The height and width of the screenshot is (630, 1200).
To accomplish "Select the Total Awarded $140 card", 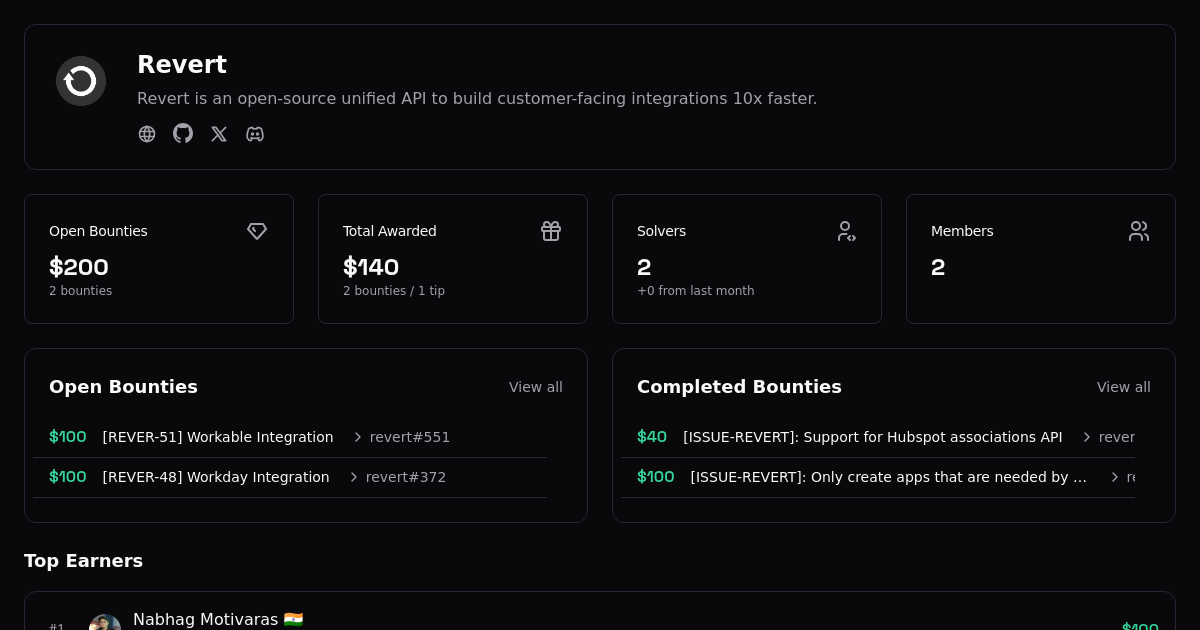I will 453,259.
